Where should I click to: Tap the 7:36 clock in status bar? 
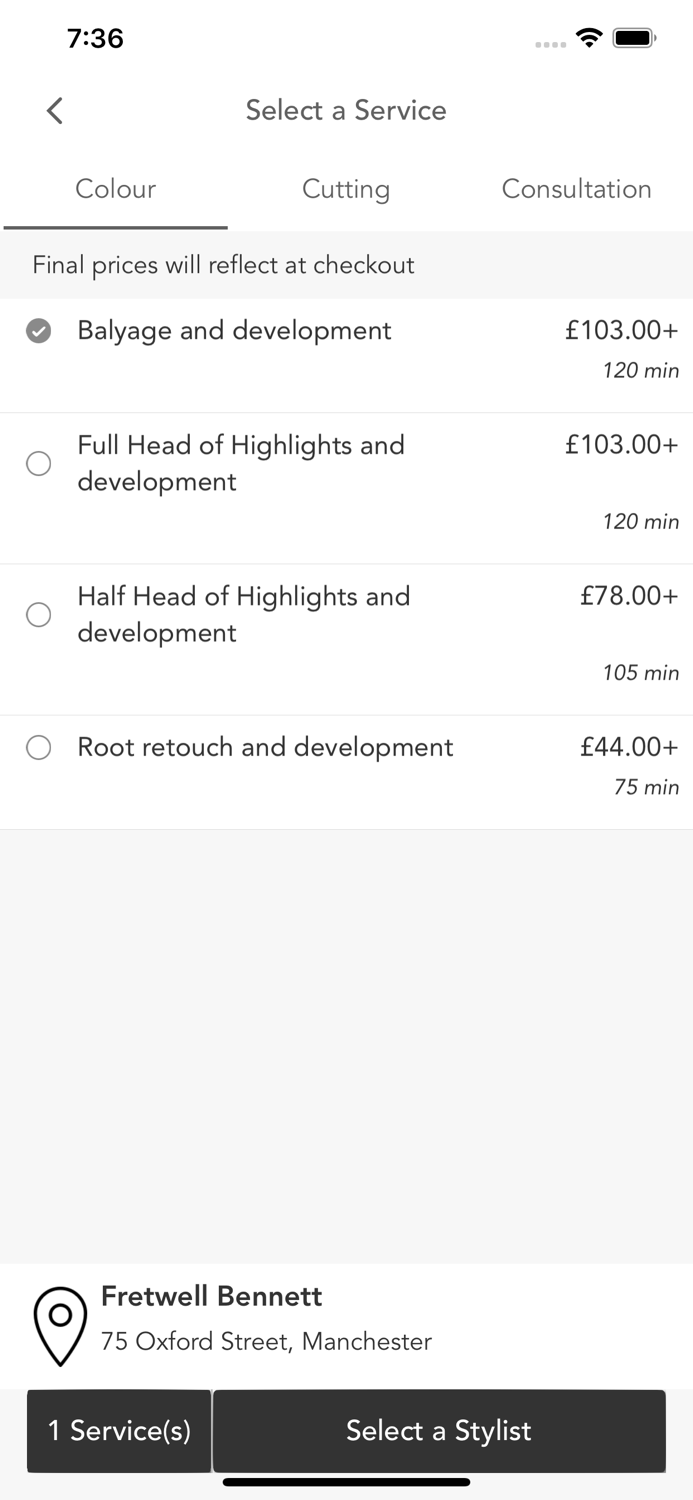(x=95, y=38)
